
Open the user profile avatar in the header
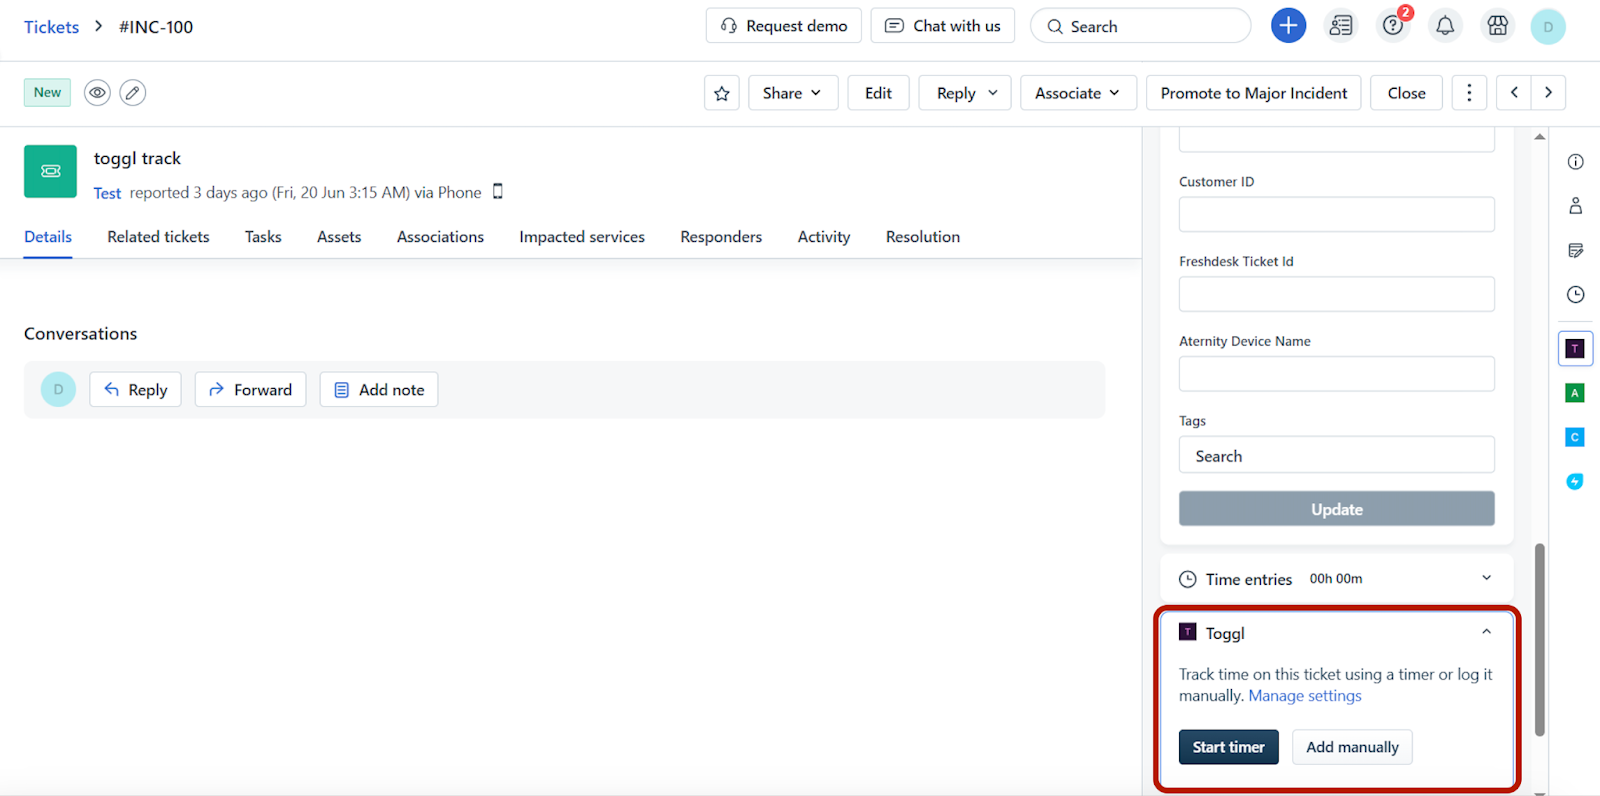tap(1548, 27)
